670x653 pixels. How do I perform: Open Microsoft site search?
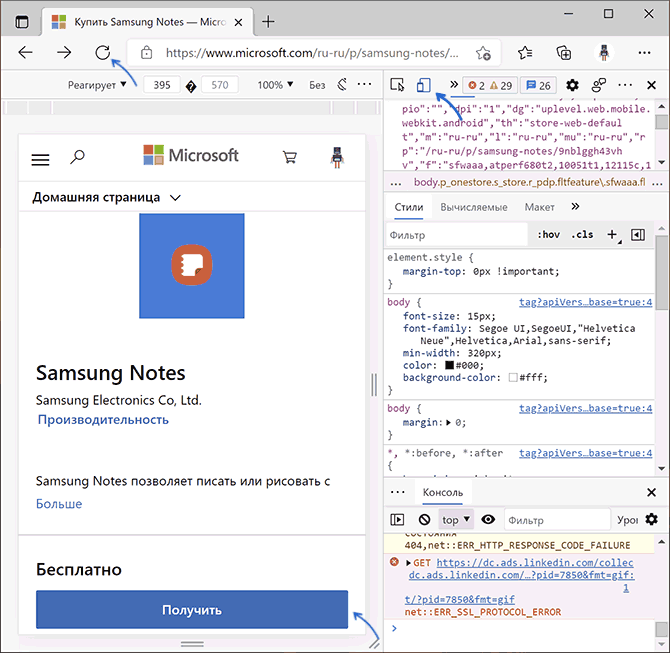coord(77,157)
